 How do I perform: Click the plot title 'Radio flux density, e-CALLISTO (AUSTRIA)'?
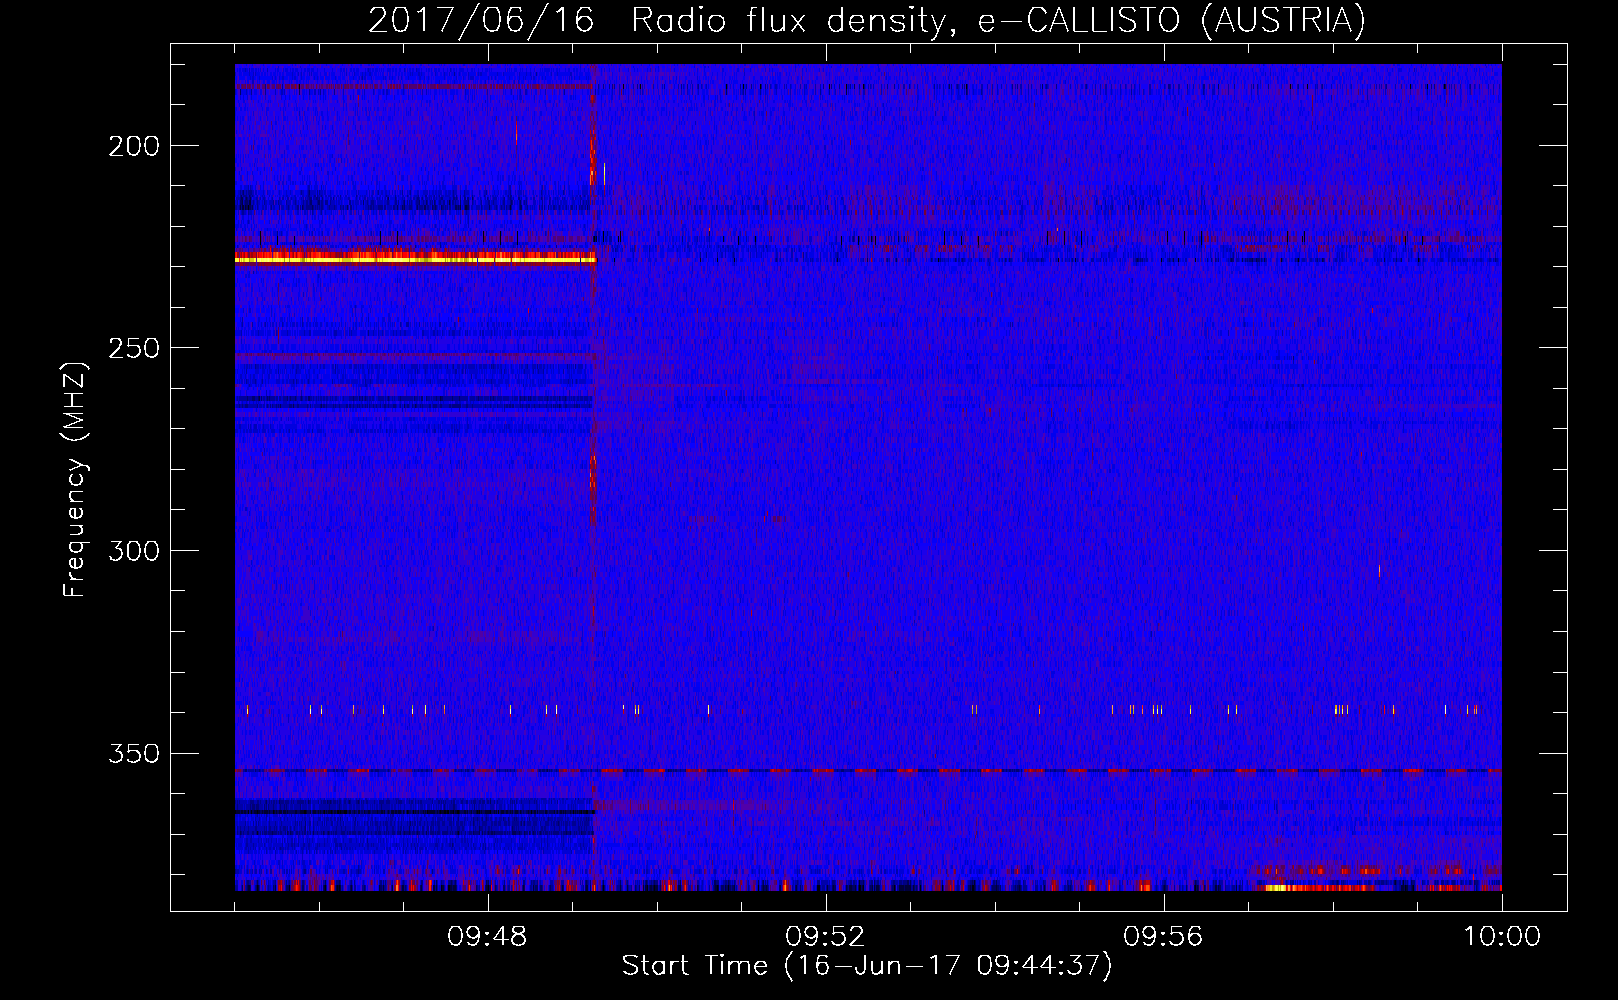click(998, 21)
